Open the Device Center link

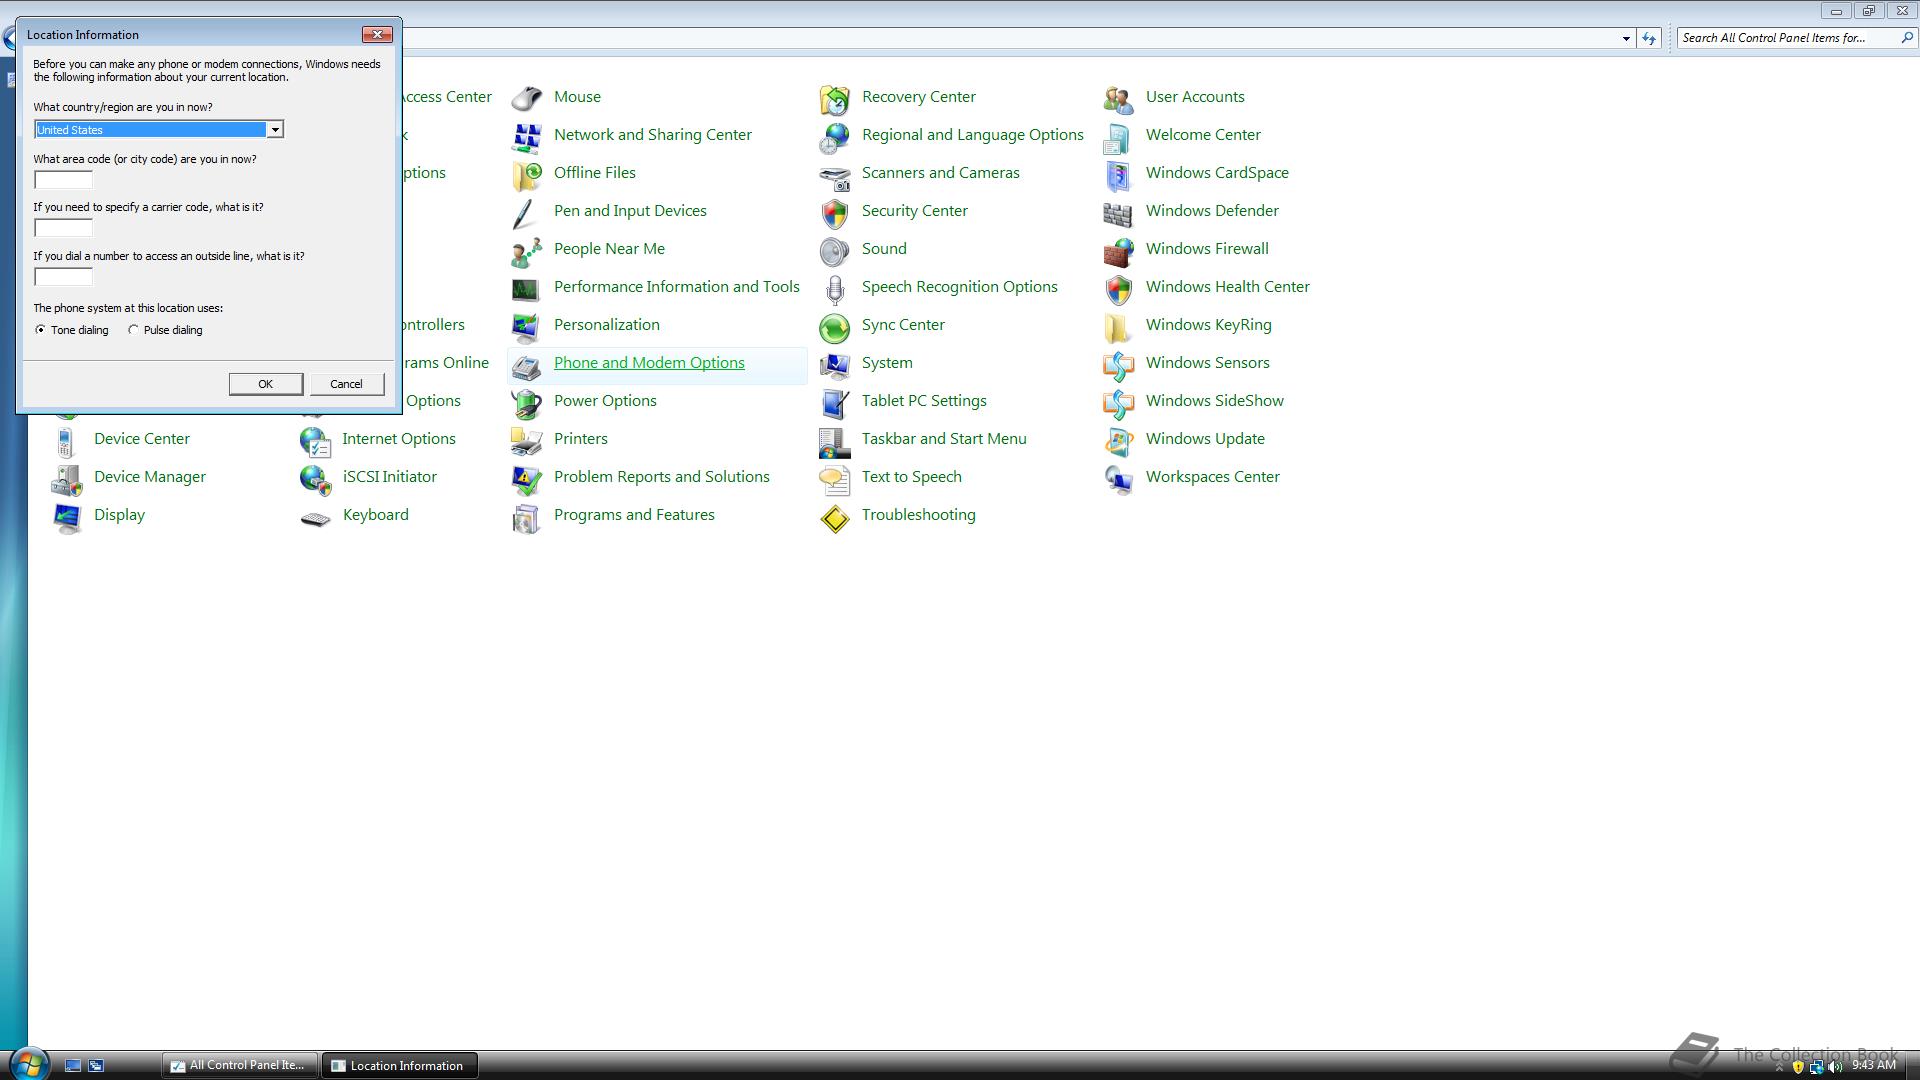pos(141,439)
